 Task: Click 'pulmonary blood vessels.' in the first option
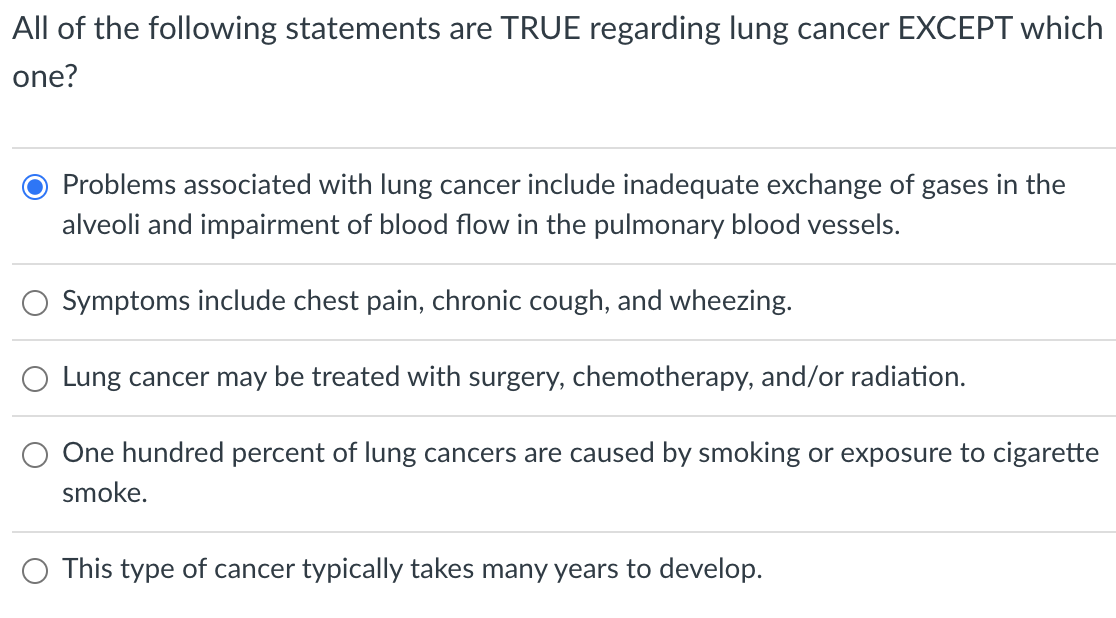(x=747, y=225)
